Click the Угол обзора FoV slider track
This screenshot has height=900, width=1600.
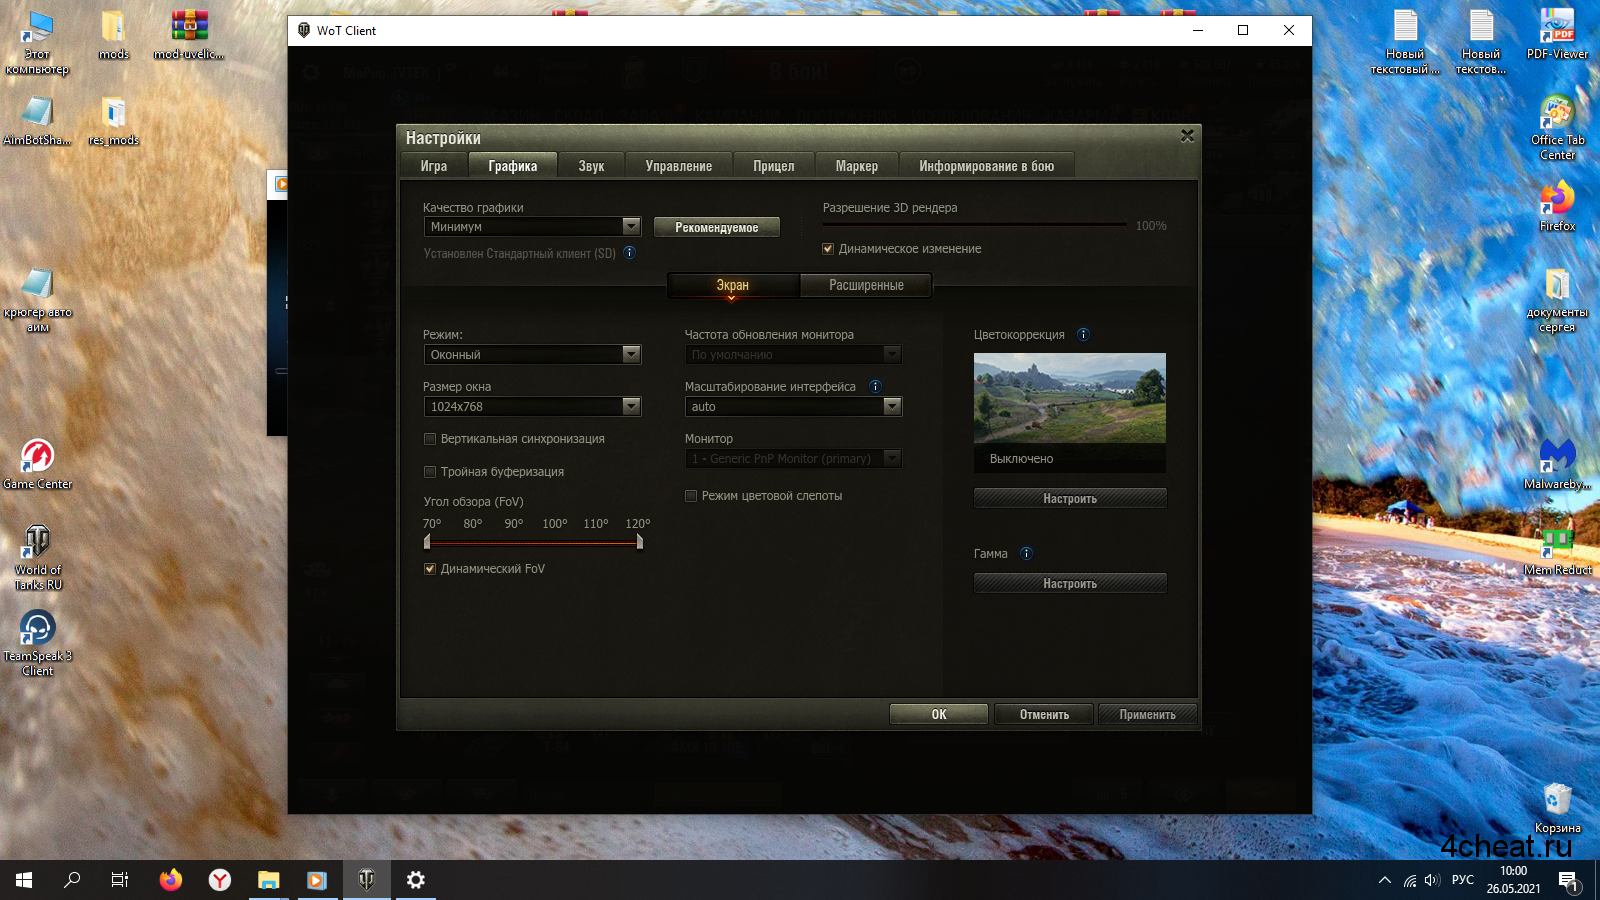point(533,543)
